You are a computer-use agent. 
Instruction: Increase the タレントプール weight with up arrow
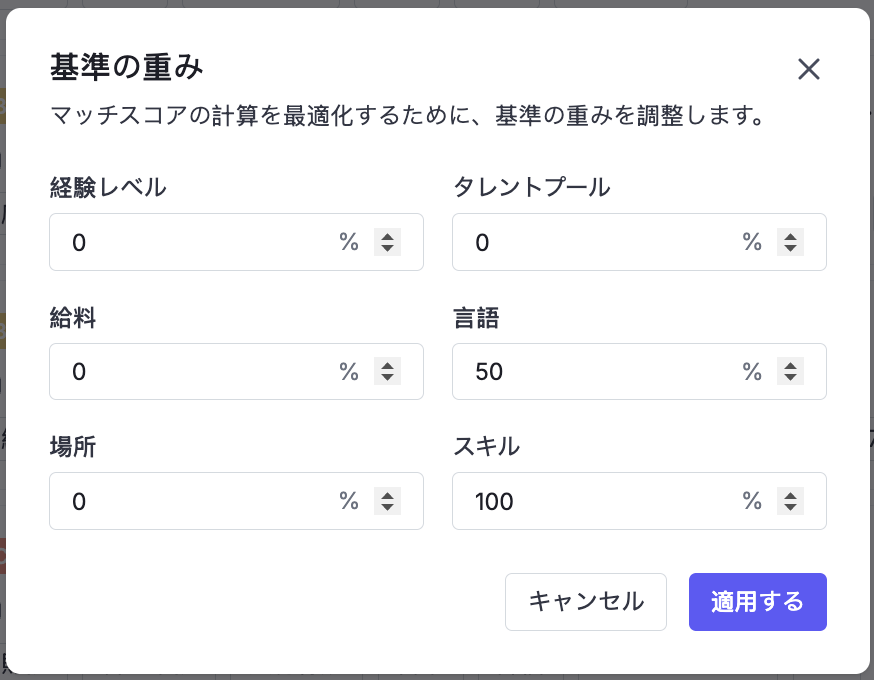(790, 236)
